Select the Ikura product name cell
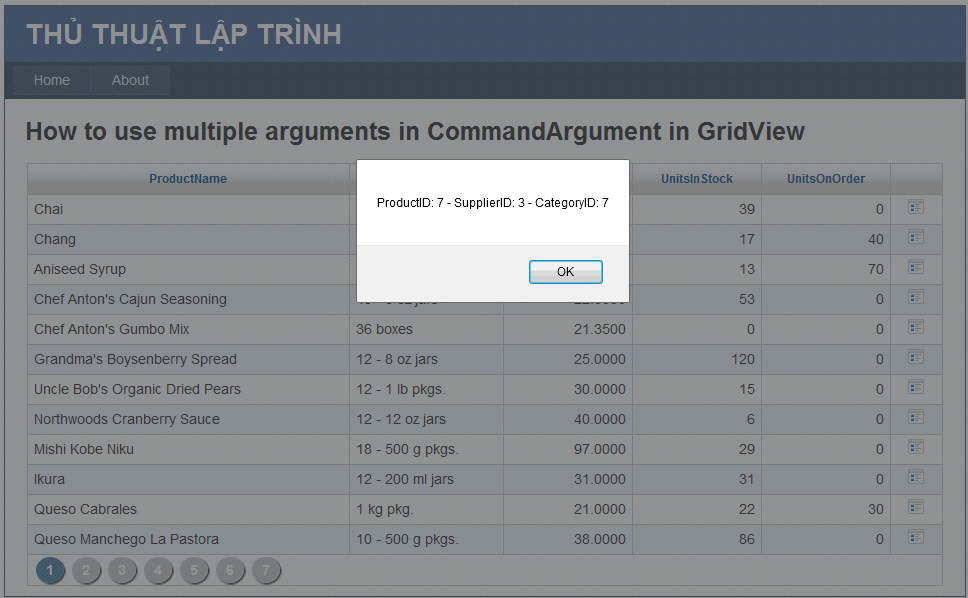The image size is (968, 598). pyautogui.click(x=188, y=480)
